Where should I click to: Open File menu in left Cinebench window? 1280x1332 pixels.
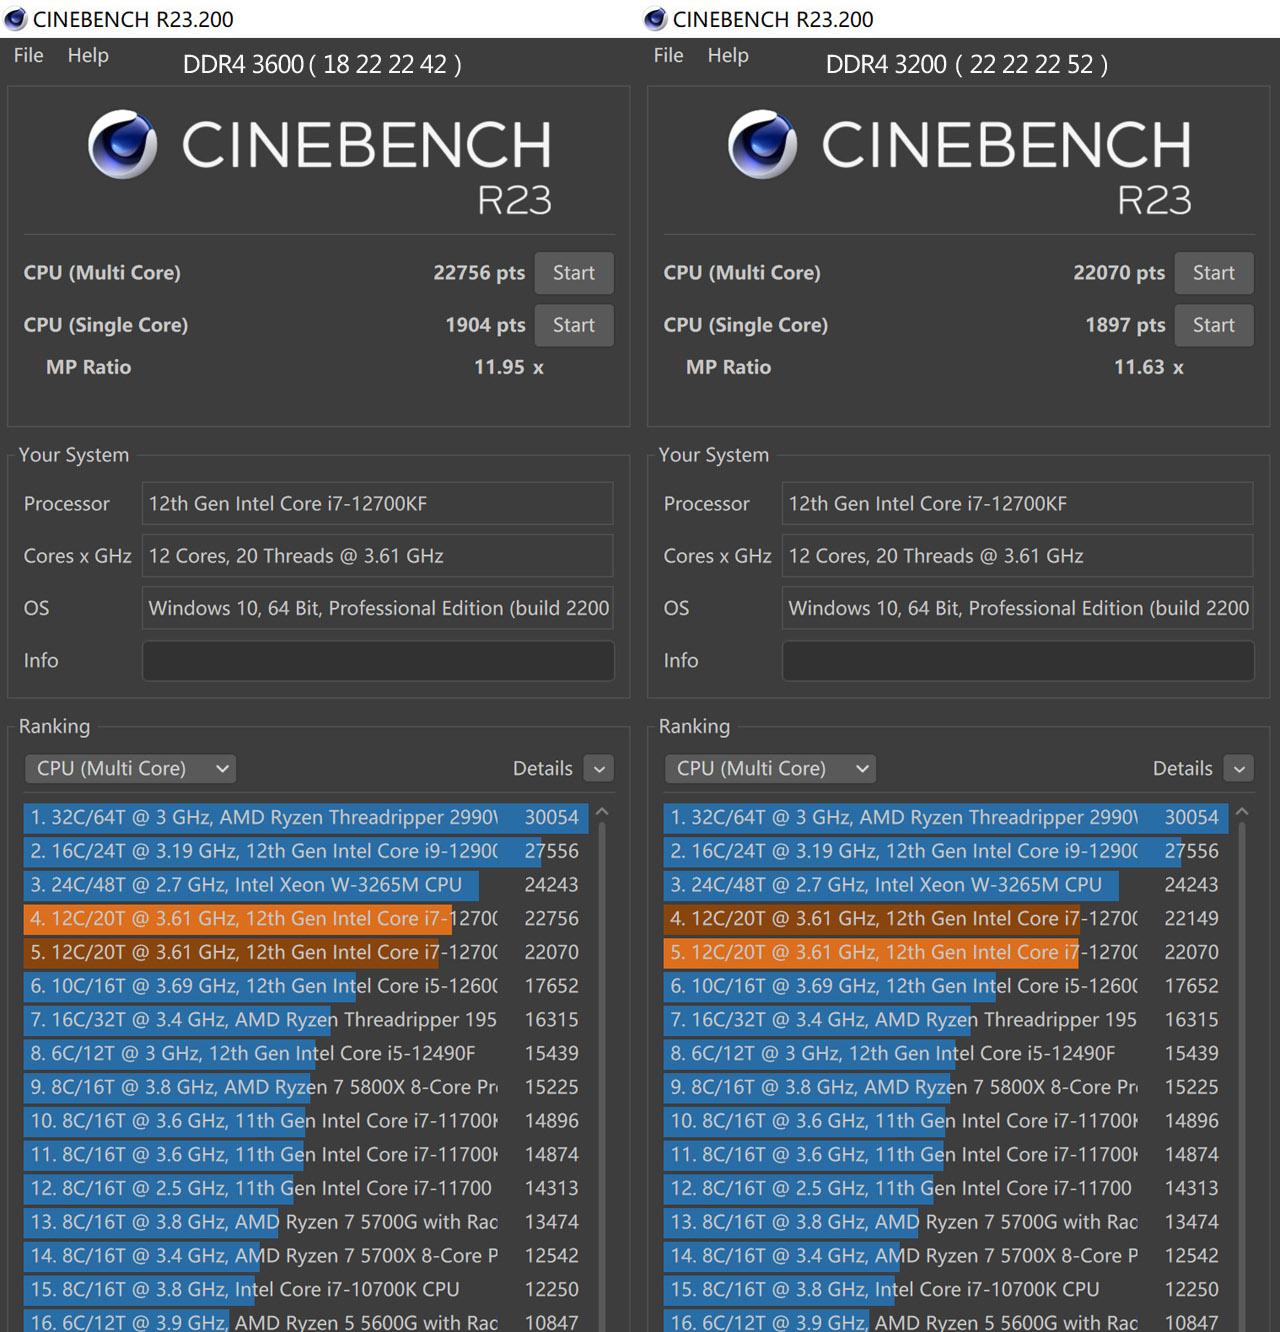pyautogui.click(x=28, y=56)
